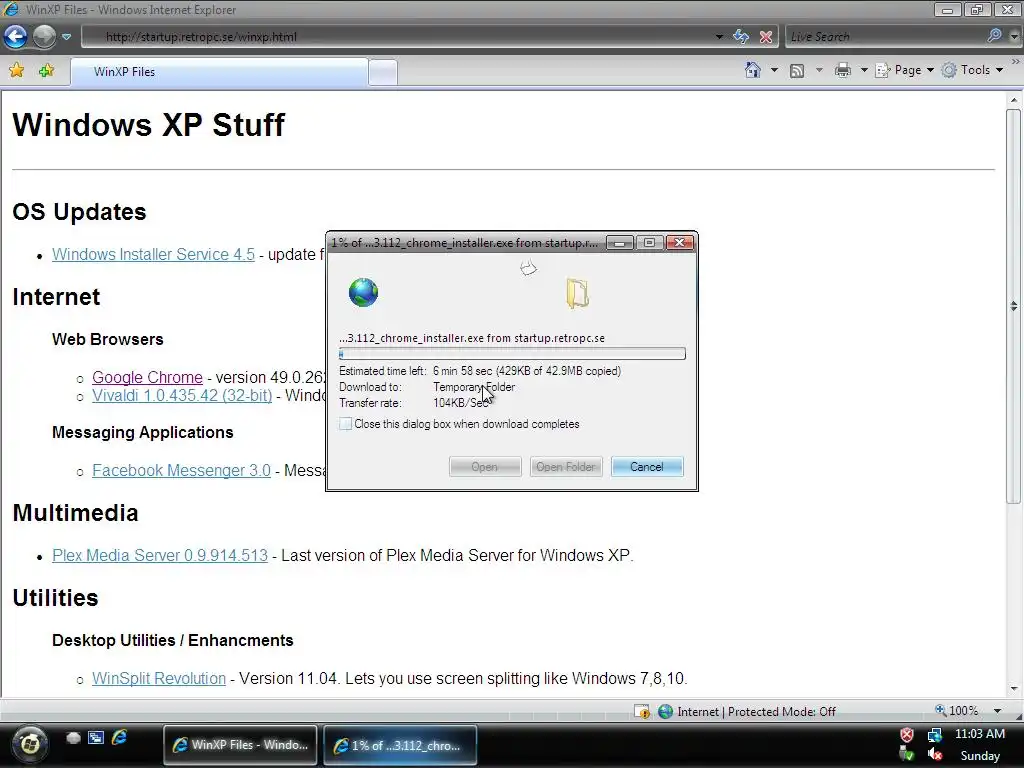Click the scrollbar down arrow
Screen dimensions: 1024x768
pos(1013,688)
